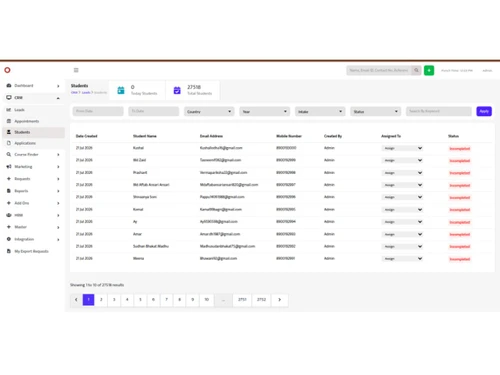Click the Student Name column header
500x375 pixels.
145,136
